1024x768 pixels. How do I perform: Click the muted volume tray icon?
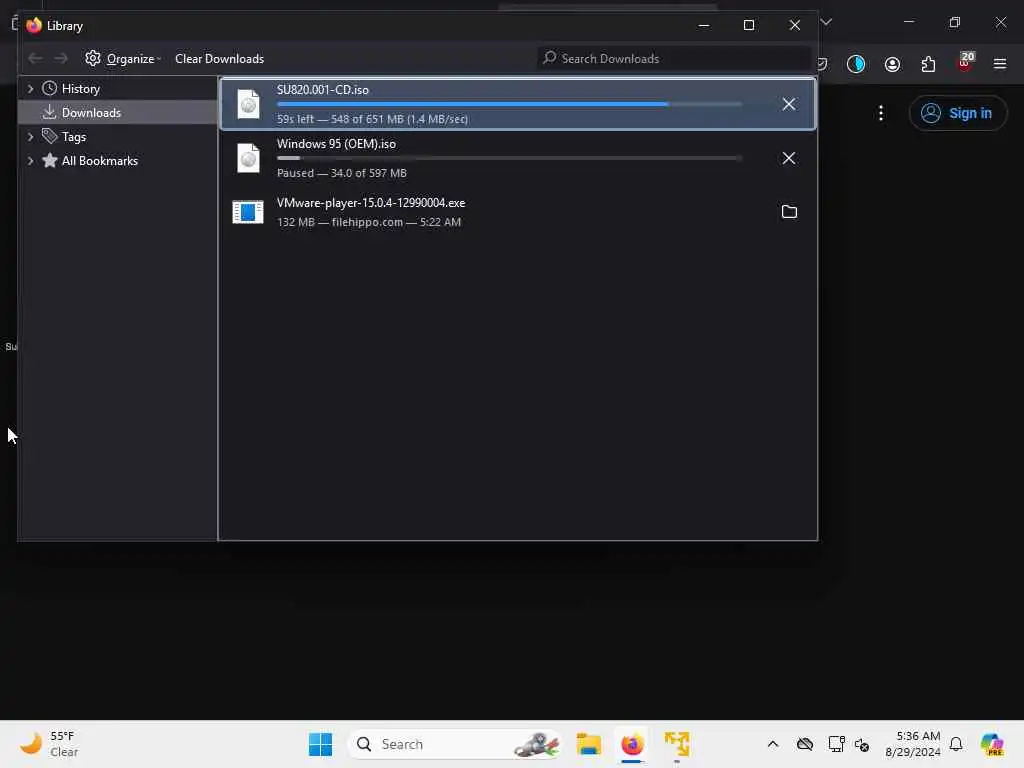pyautogui.click(x=861, y=744)
